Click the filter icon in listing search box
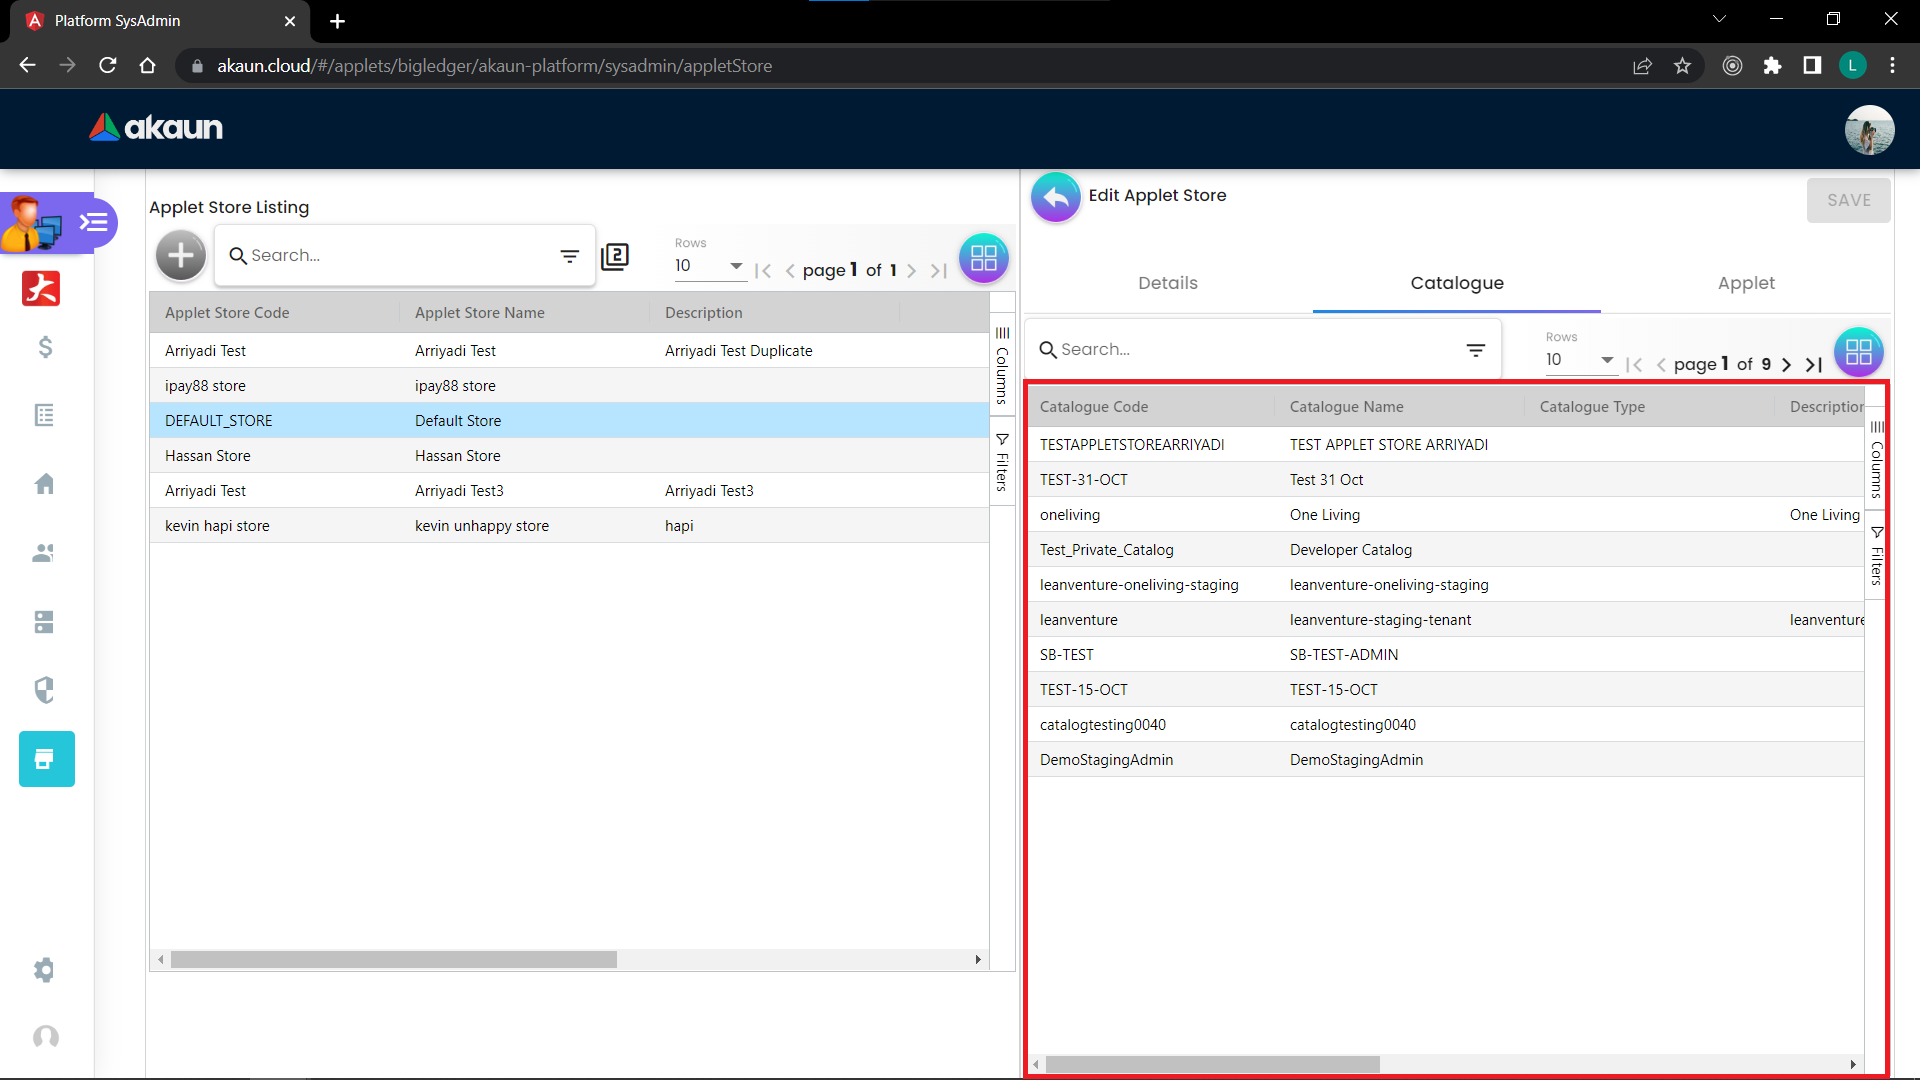 pos(569,257)
